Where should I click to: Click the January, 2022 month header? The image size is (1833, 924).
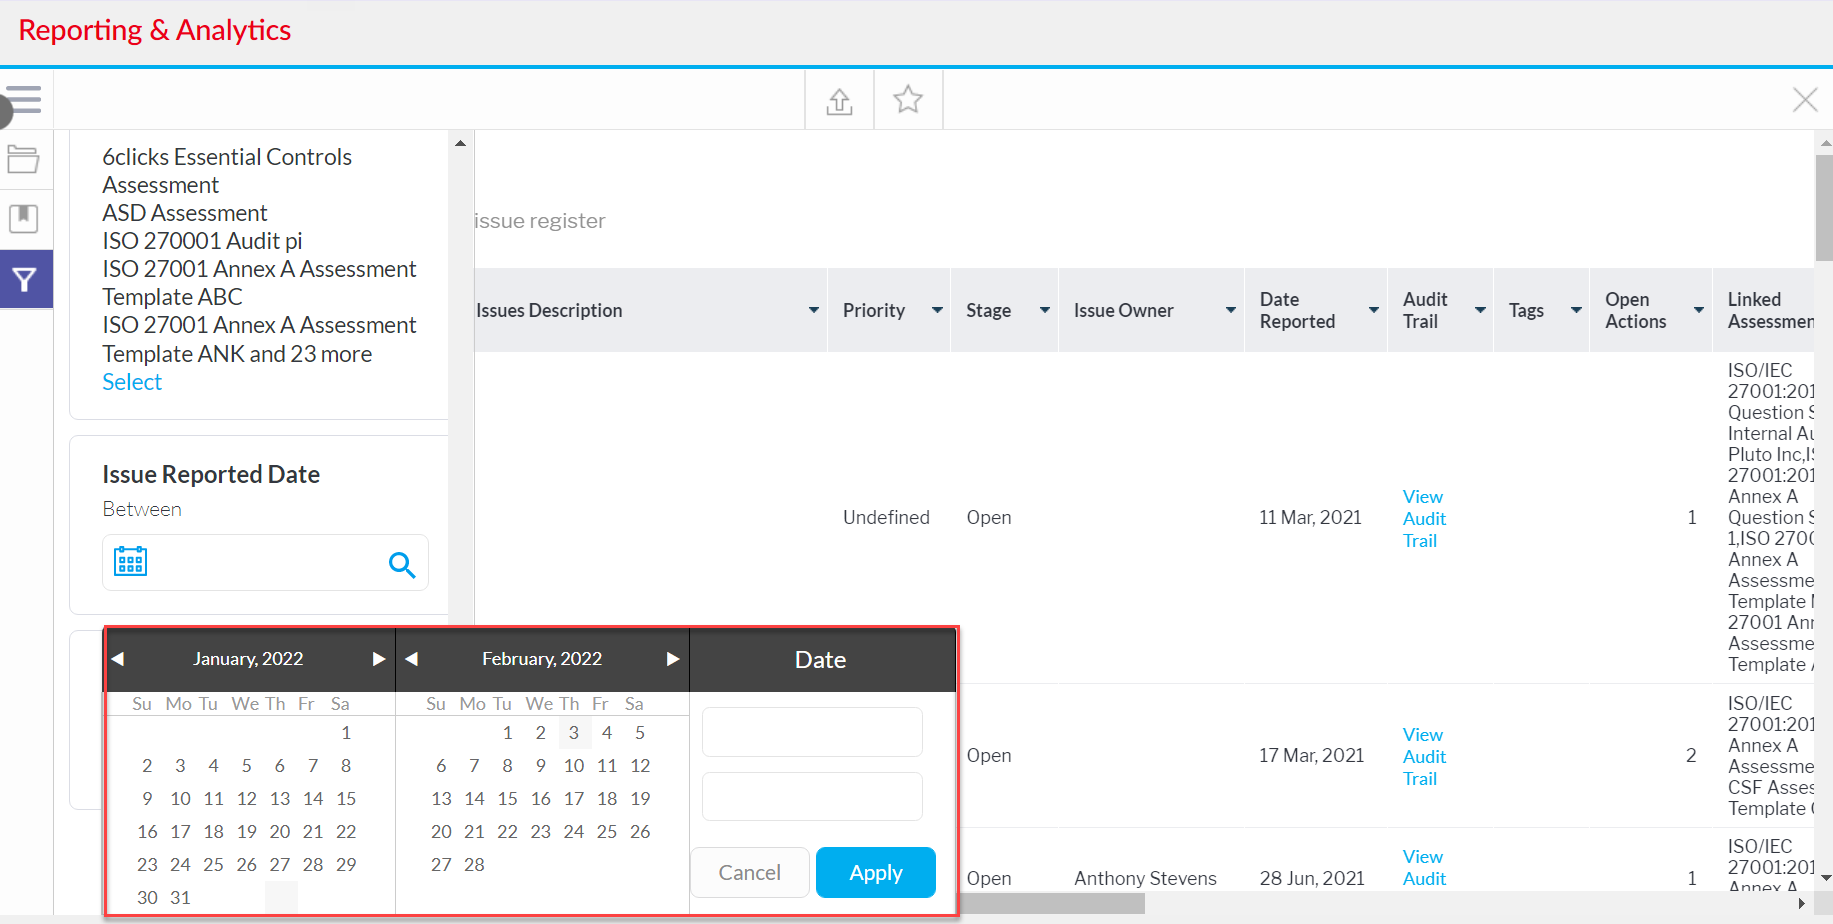(x=247, y=659)
